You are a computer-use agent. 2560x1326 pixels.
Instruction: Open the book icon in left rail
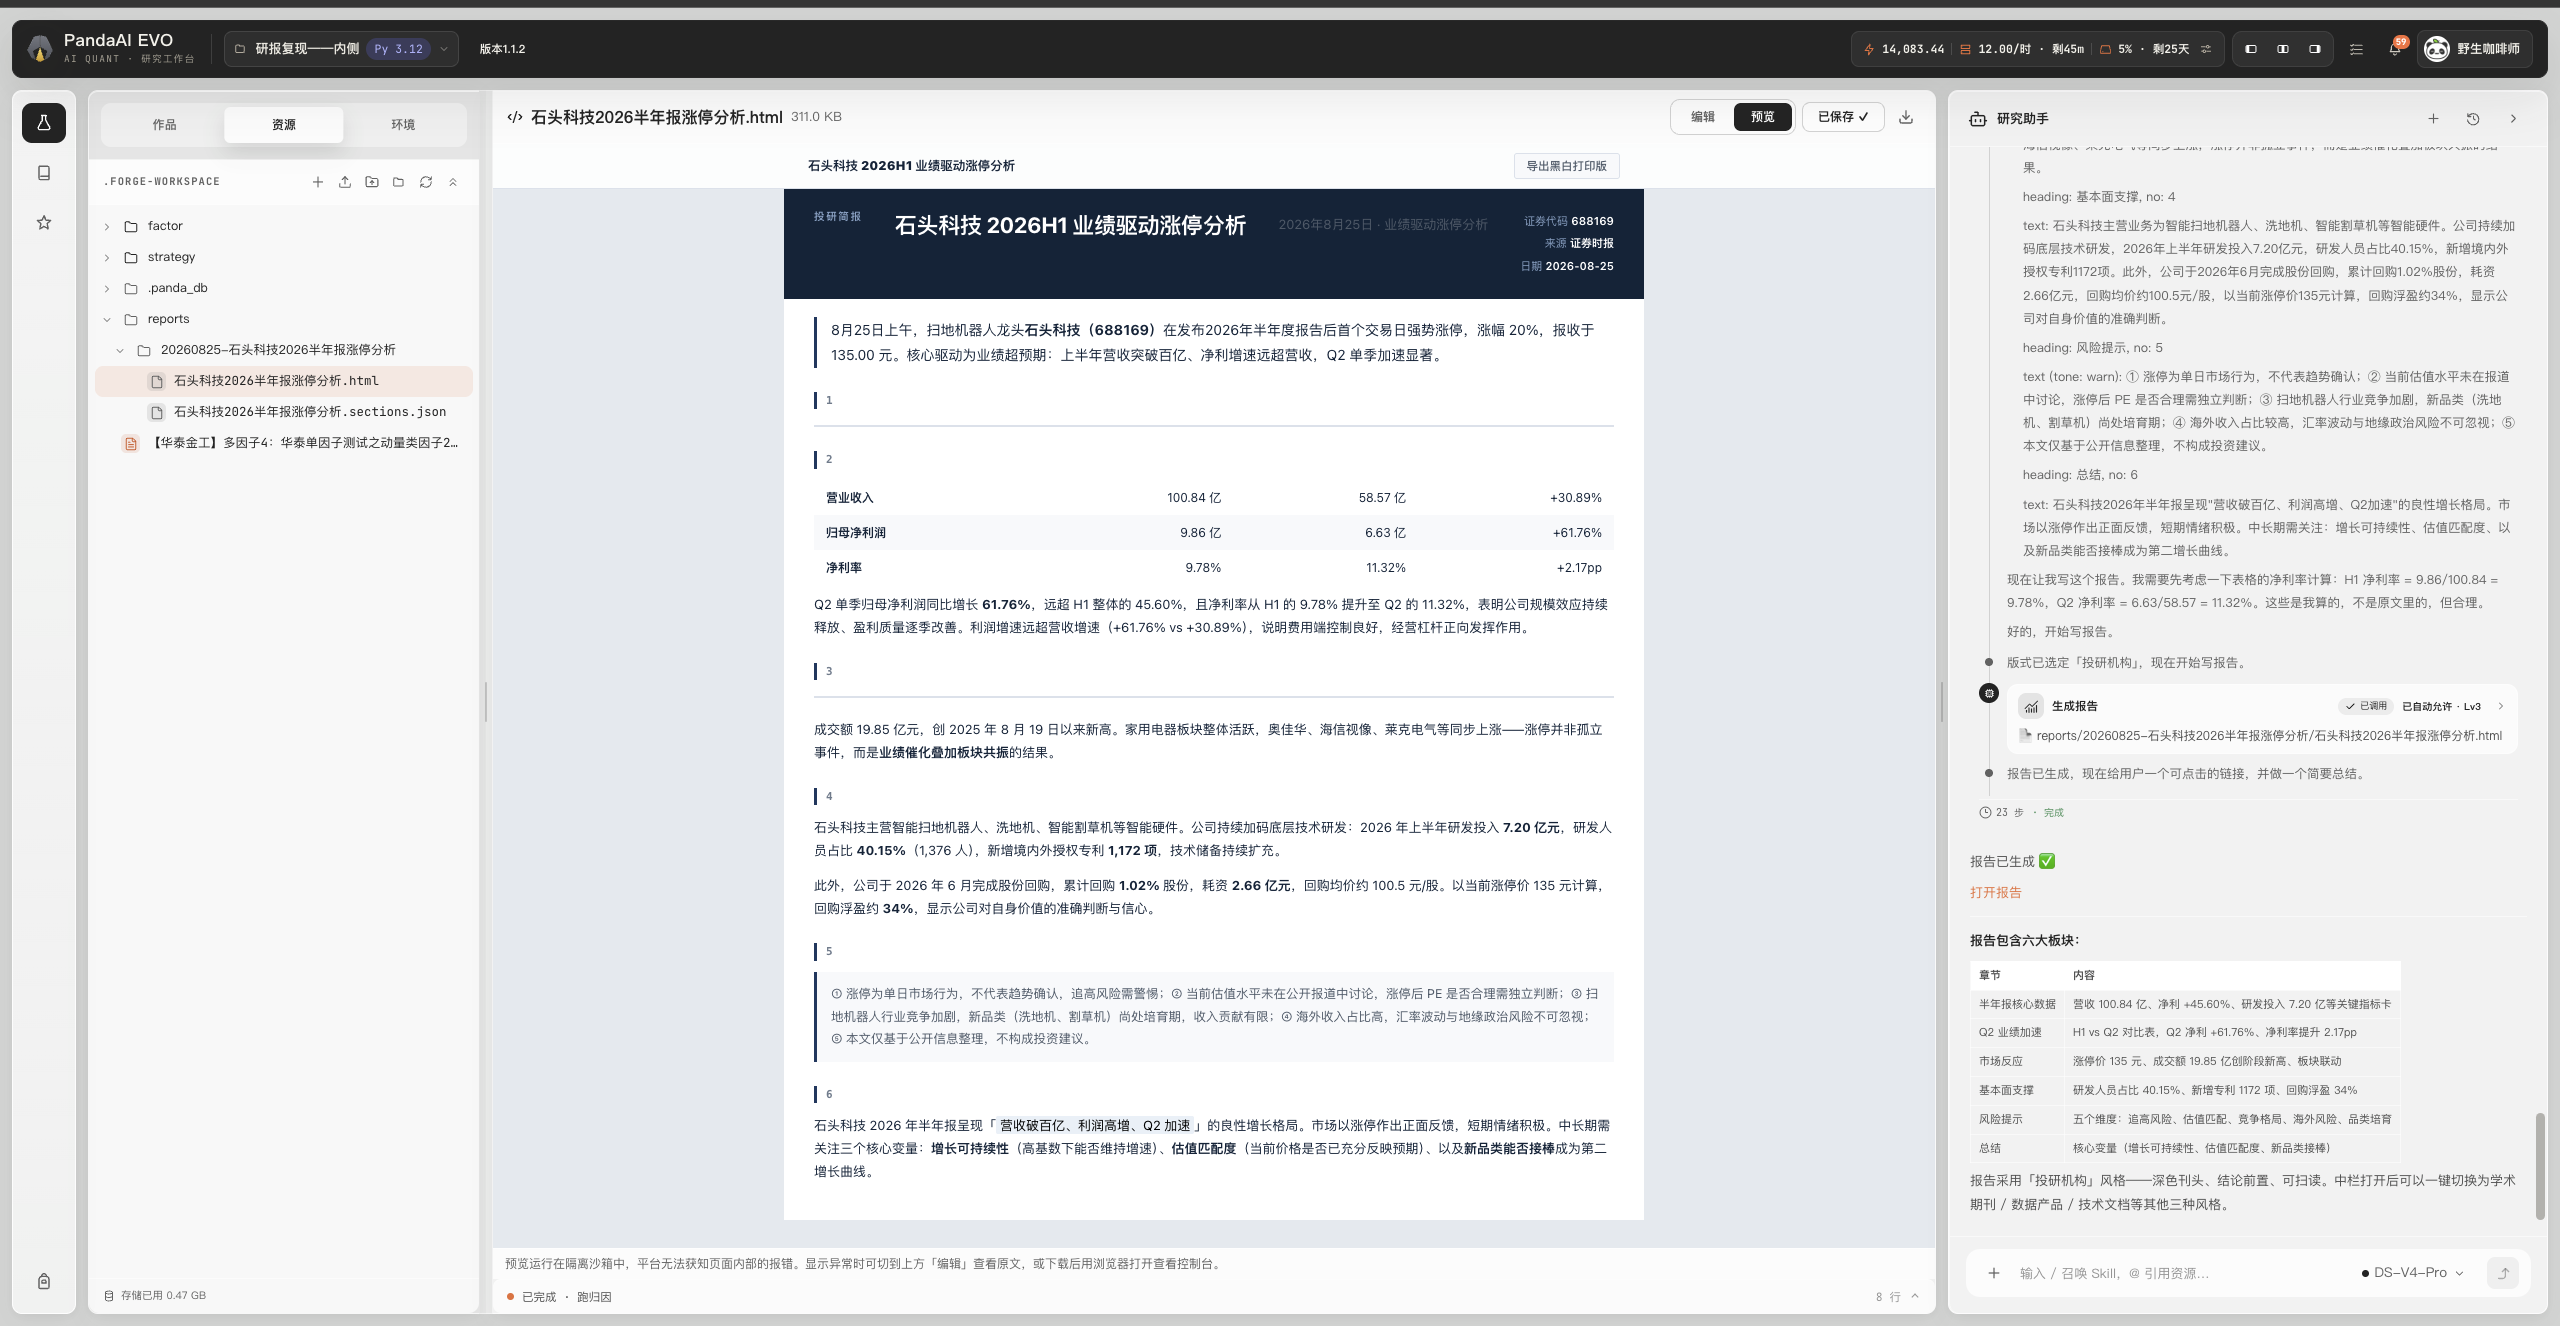click(x=44, y=173)
